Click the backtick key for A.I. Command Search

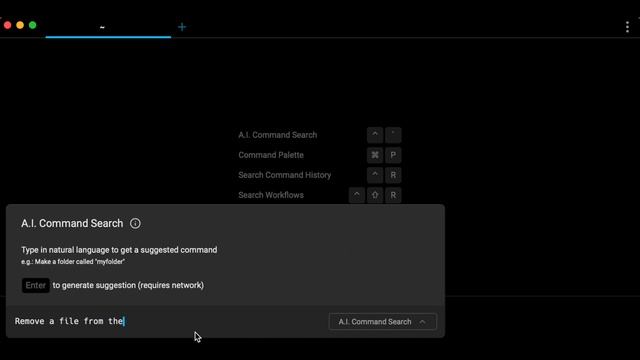(x=393, y=135)
